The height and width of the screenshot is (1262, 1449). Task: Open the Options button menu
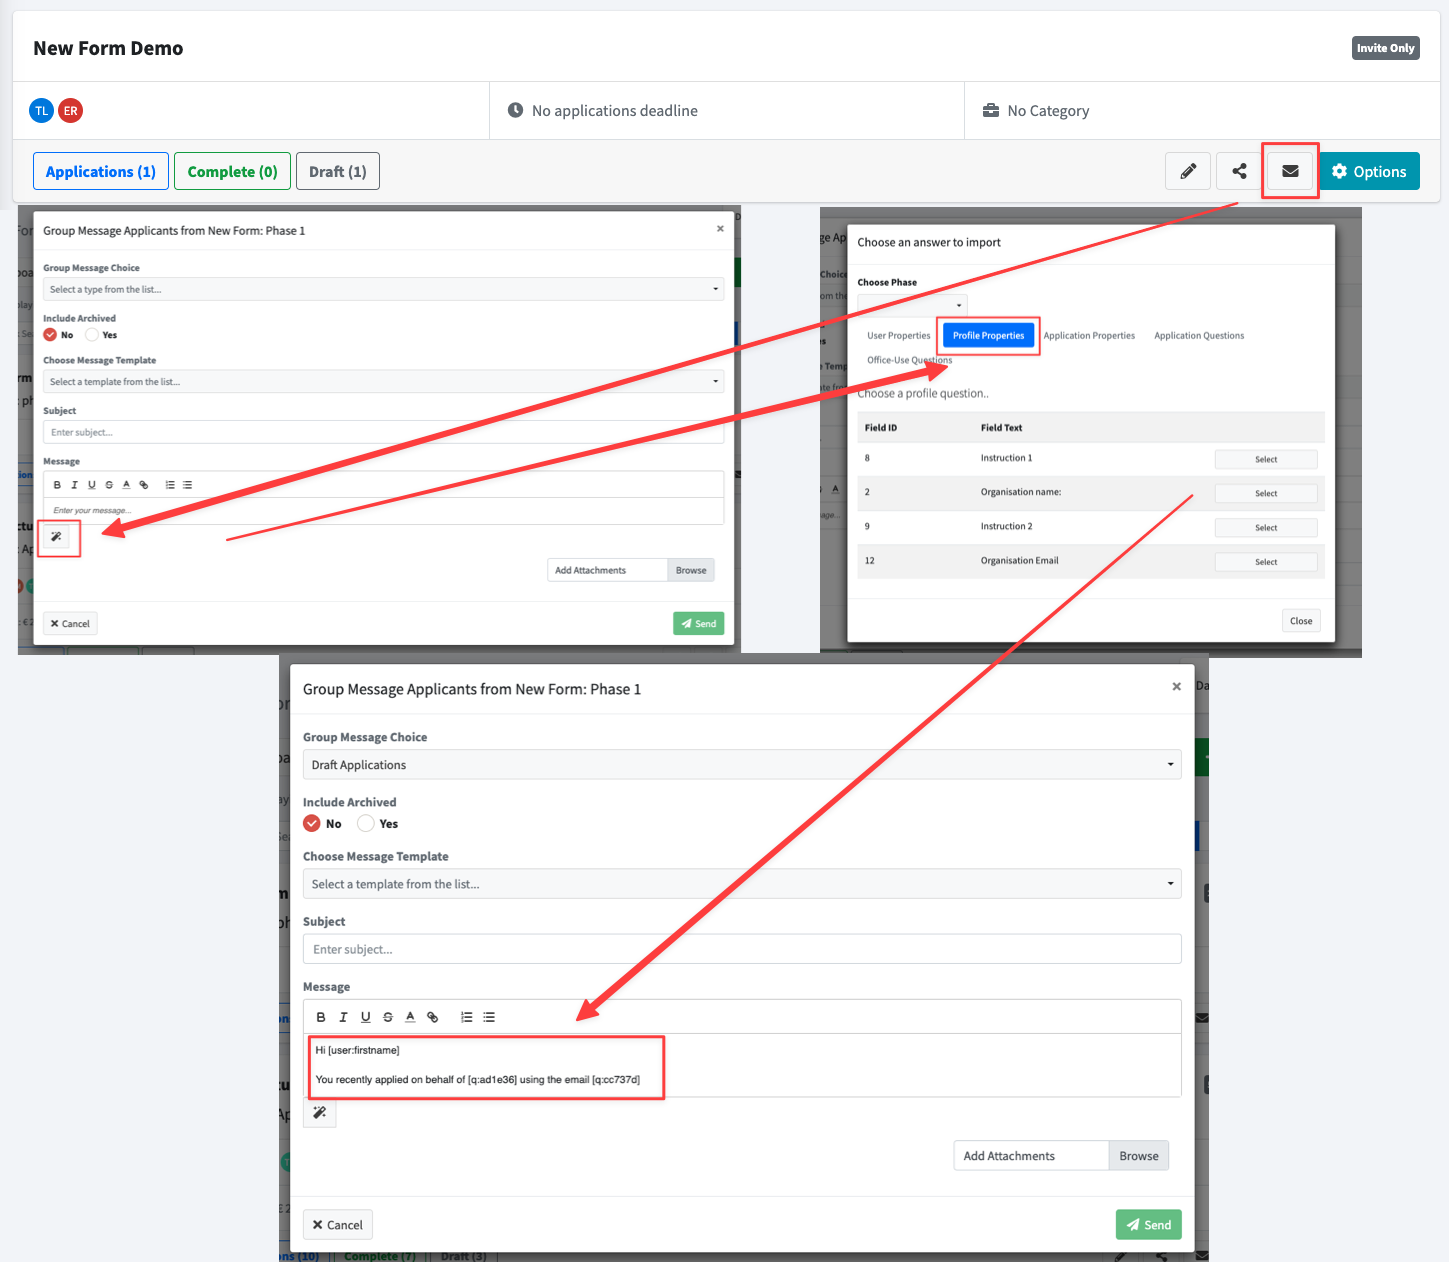pyautogui.click(x=1369, y=171)
